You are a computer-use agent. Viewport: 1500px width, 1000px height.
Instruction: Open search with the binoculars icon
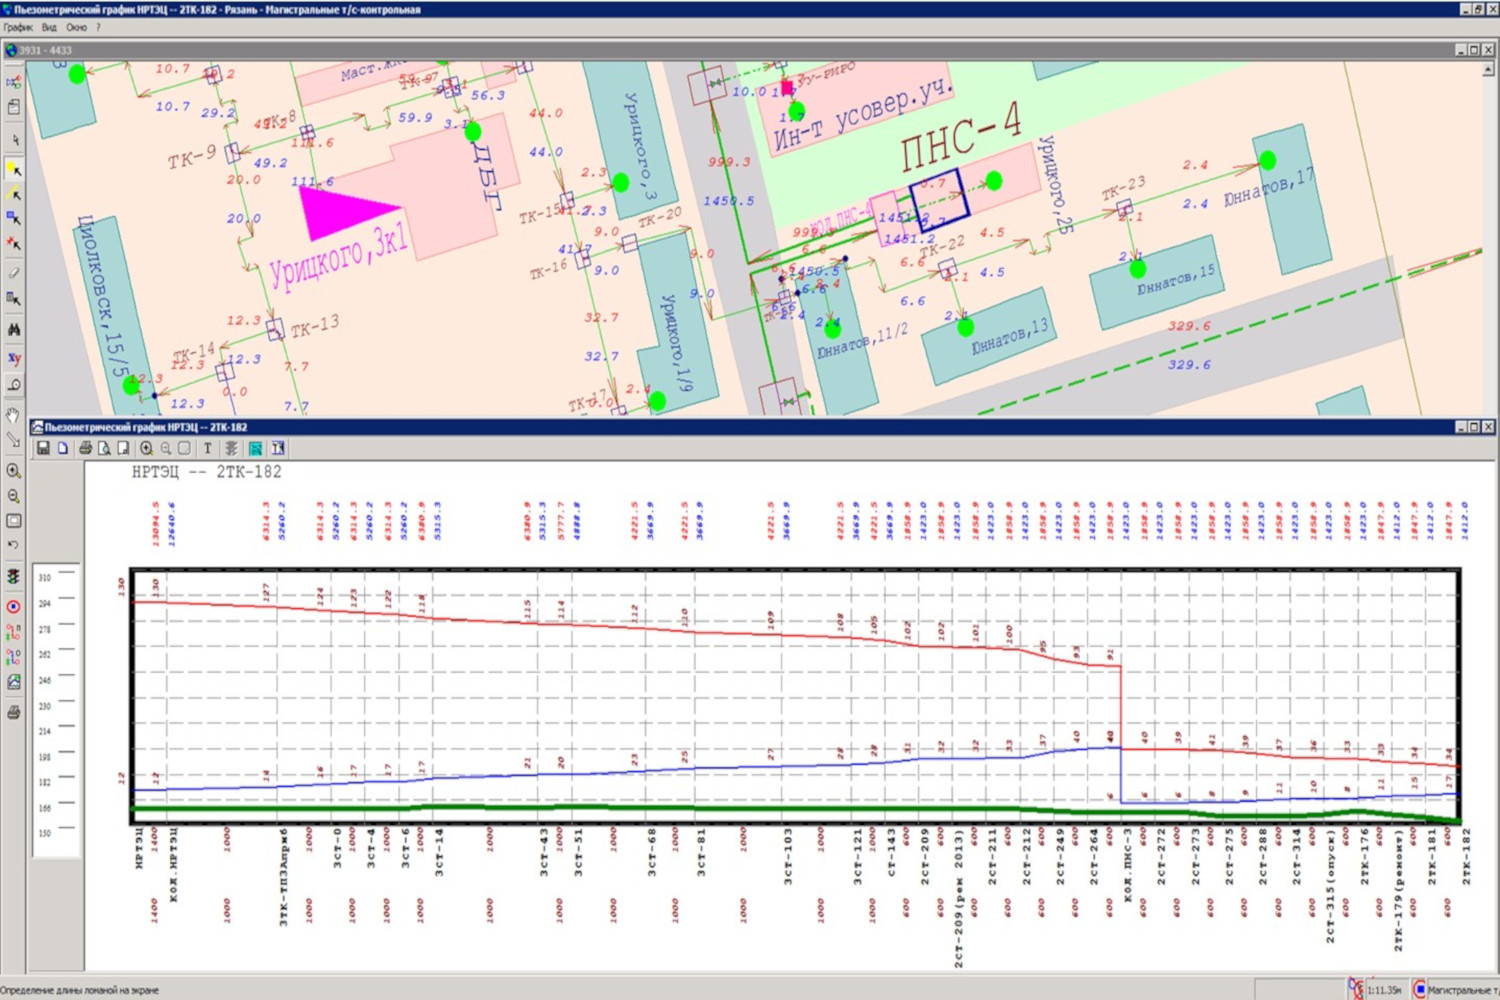14,328
